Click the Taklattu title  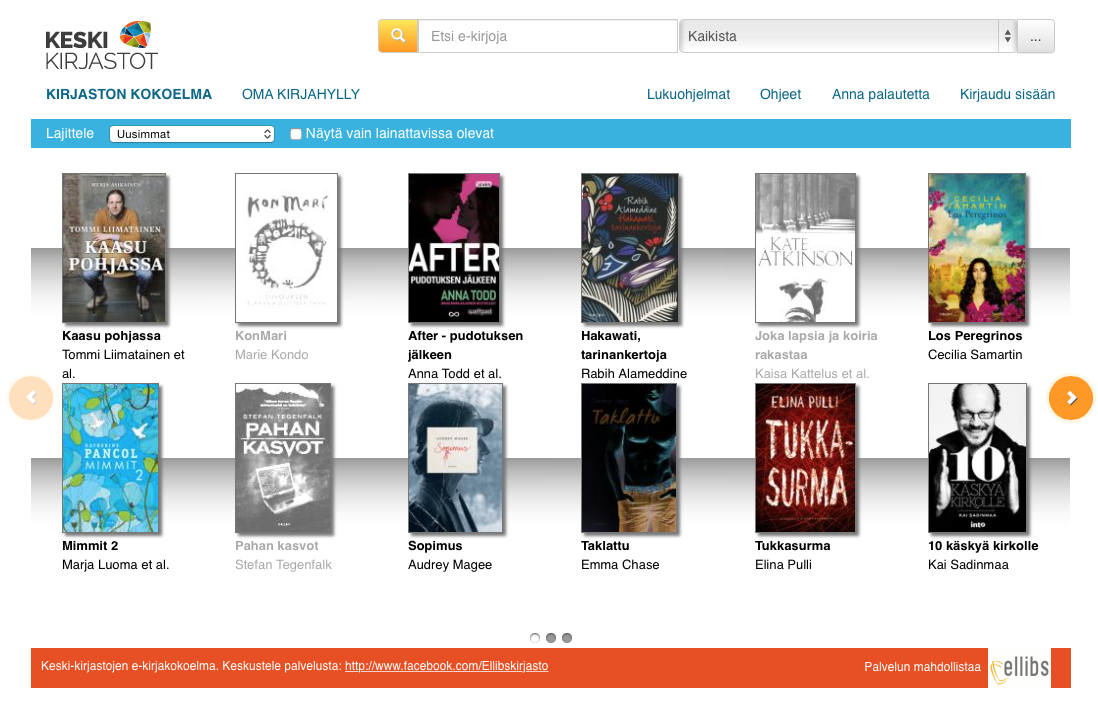click(606, 546)
